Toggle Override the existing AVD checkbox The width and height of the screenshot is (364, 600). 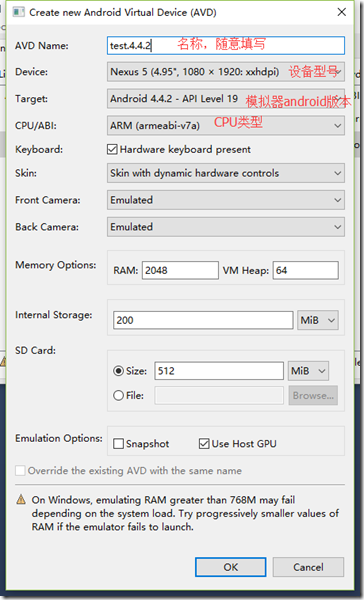pos(20,471)
